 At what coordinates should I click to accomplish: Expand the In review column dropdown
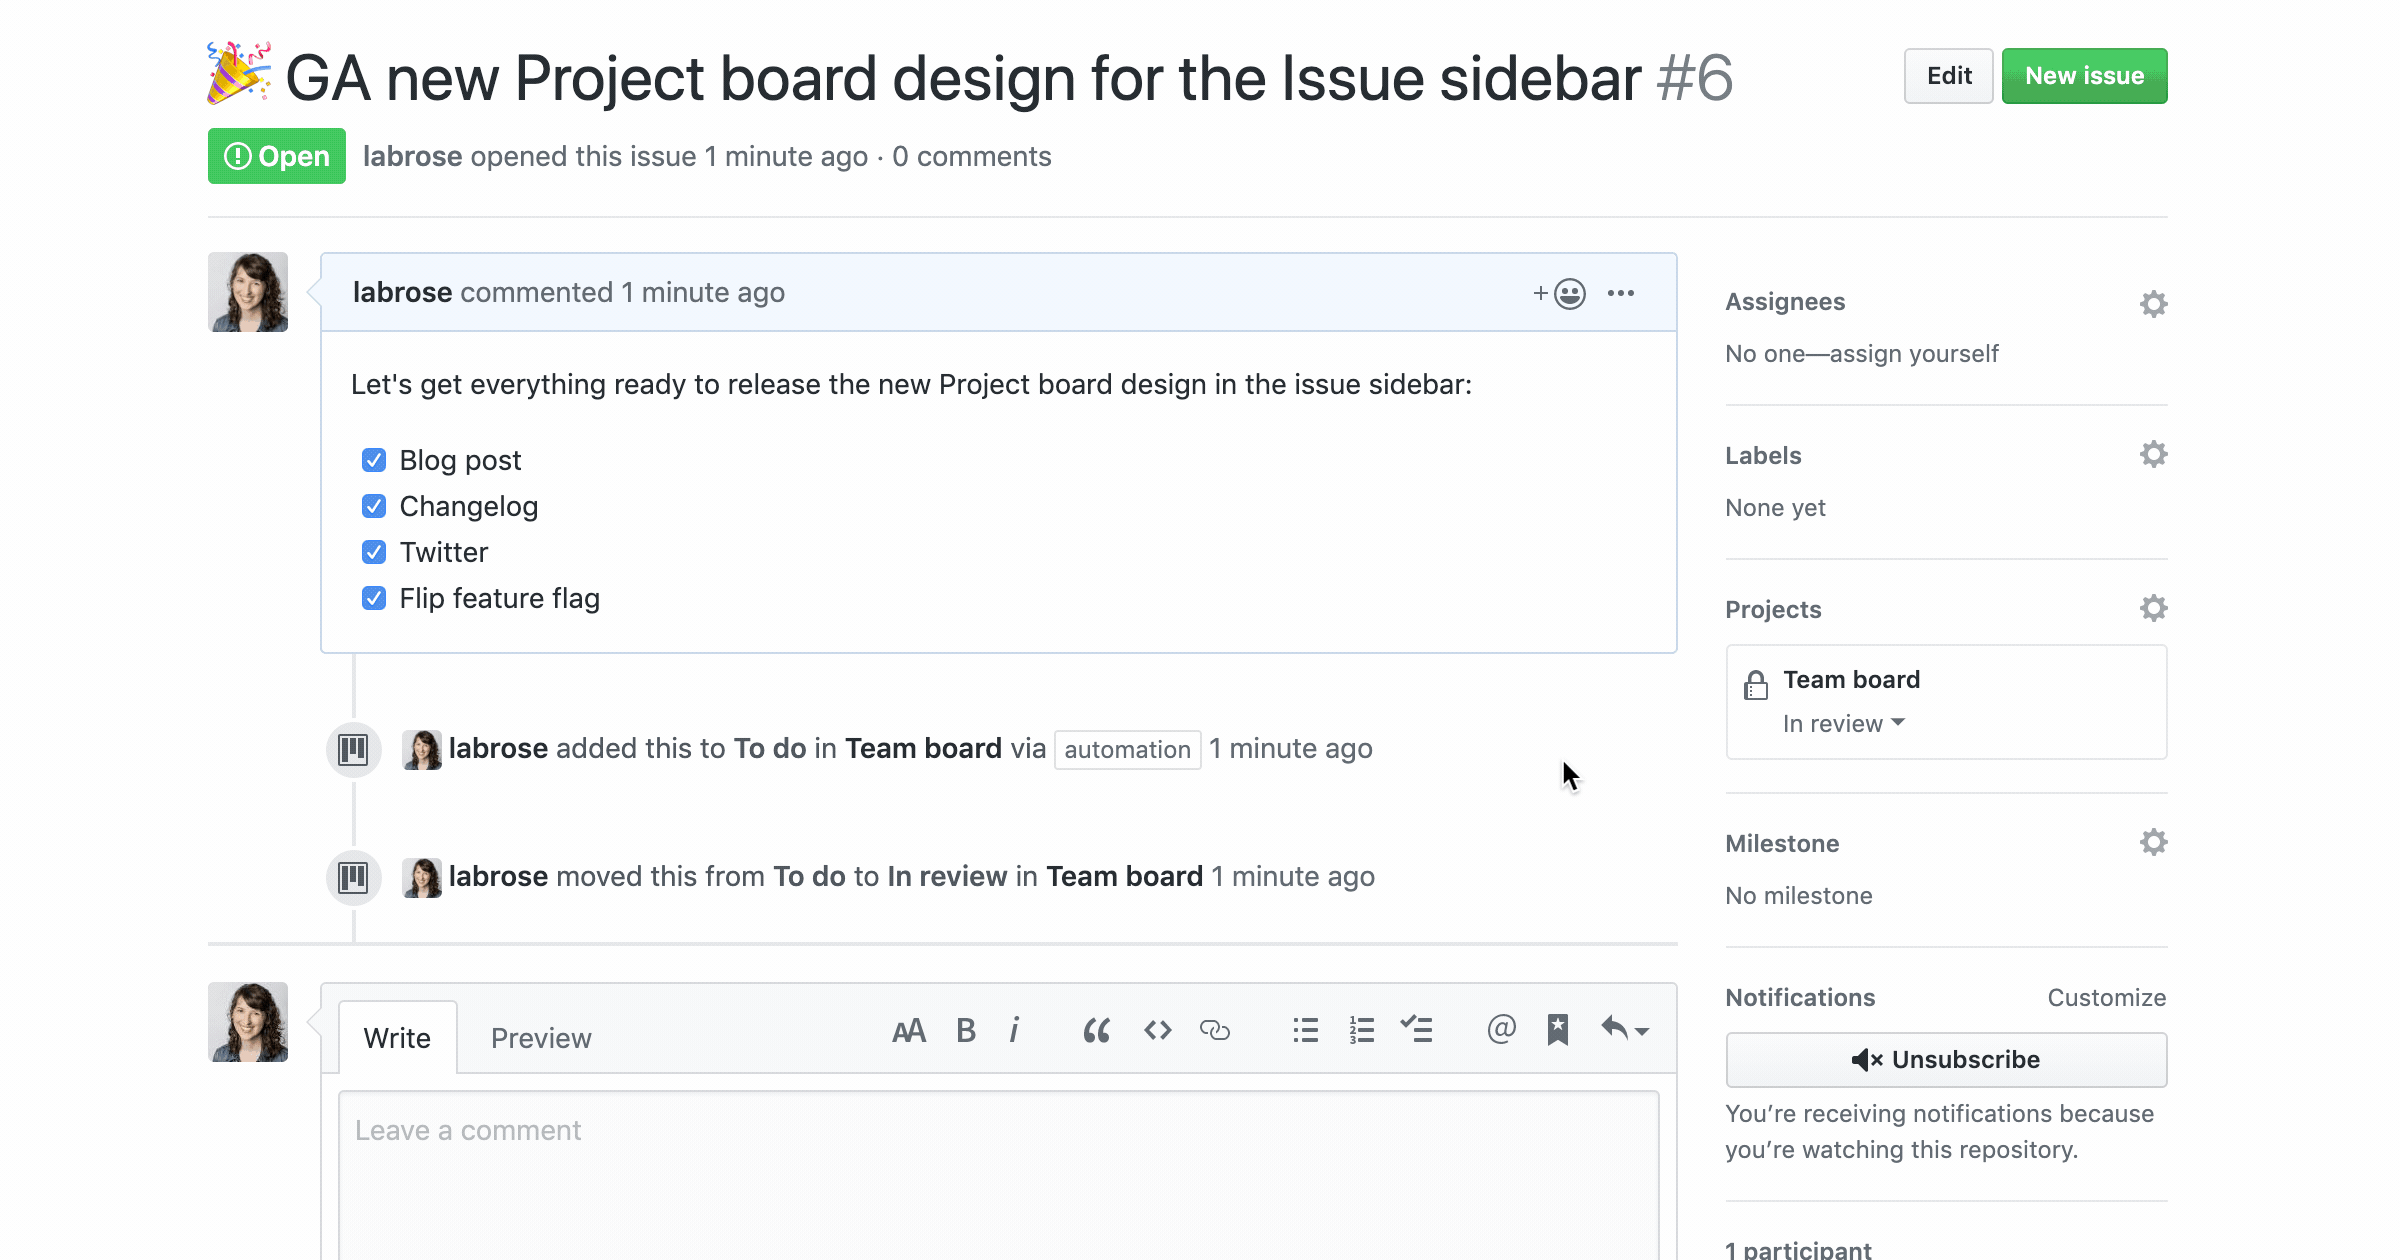(x=1843, y=723)
